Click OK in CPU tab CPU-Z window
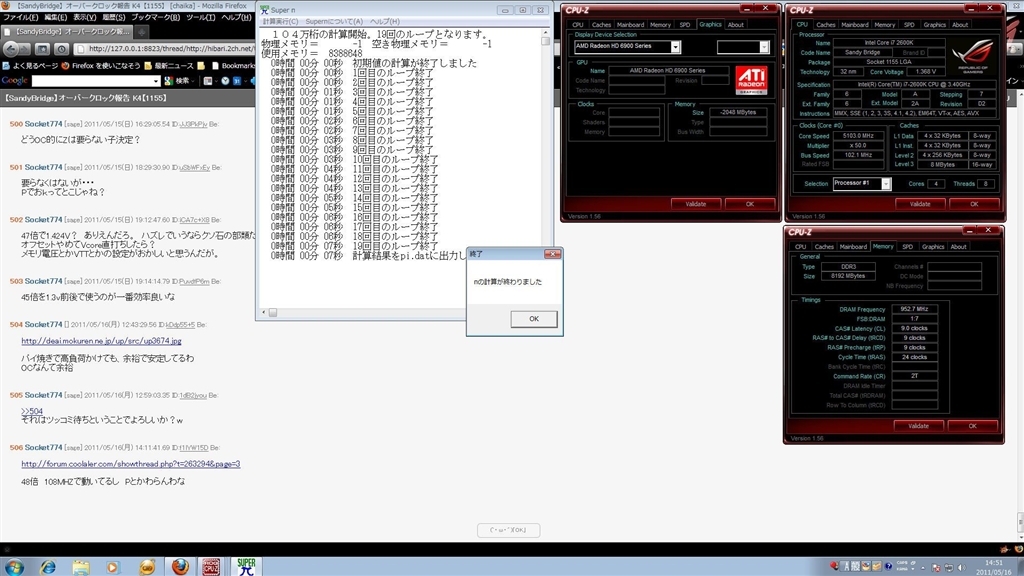Image resolution: width=1024 pixels, height=576 pixels. [974, 204]
